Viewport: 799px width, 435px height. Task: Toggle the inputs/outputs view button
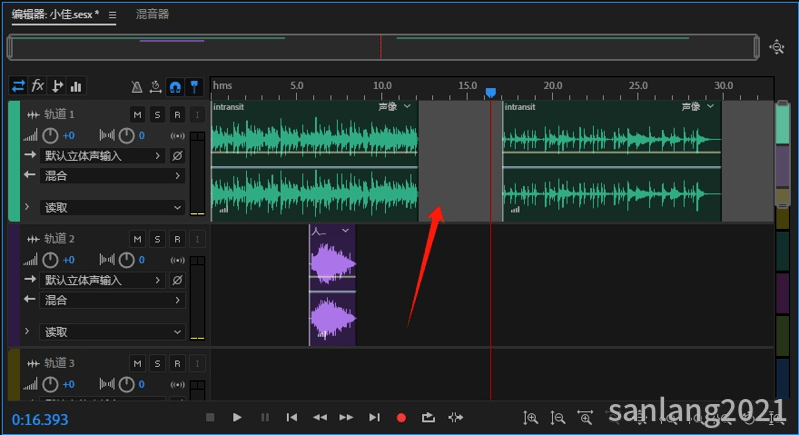coord(18,86)
